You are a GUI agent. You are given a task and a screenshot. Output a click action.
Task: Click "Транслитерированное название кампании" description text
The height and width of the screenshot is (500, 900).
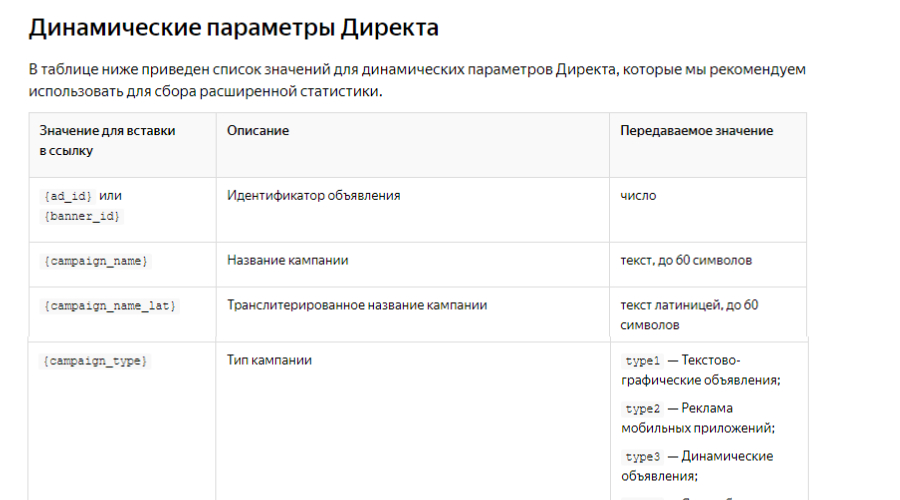(357, 305)
